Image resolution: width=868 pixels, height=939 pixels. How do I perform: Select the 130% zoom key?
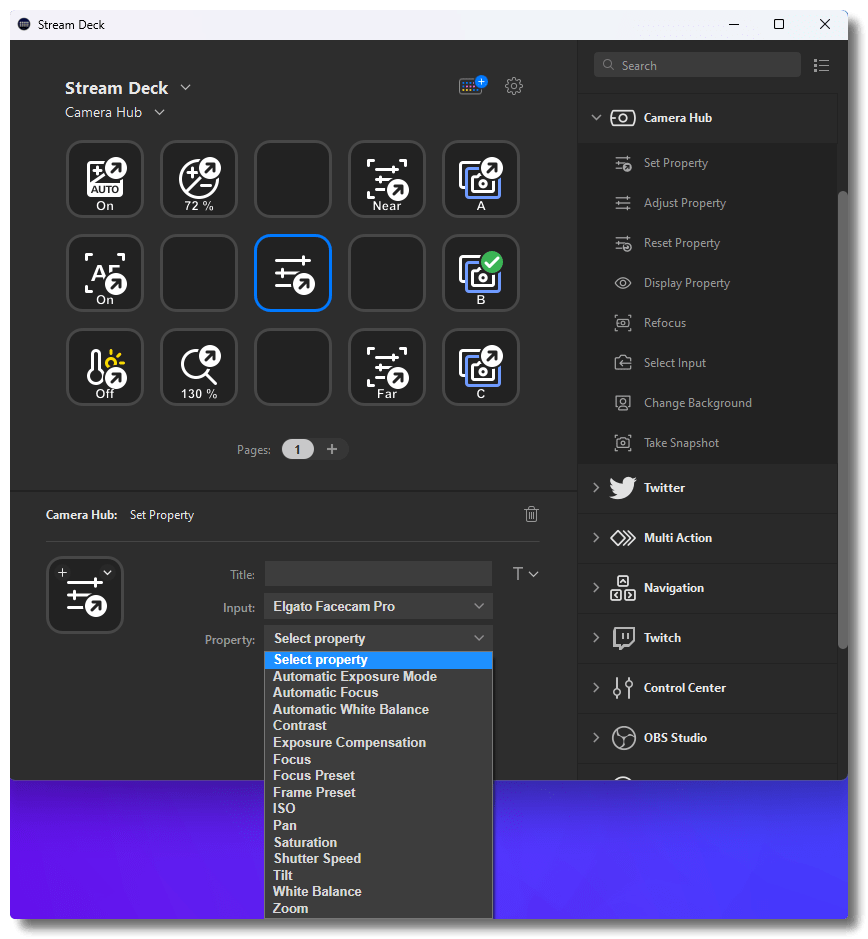click(199, 367)
